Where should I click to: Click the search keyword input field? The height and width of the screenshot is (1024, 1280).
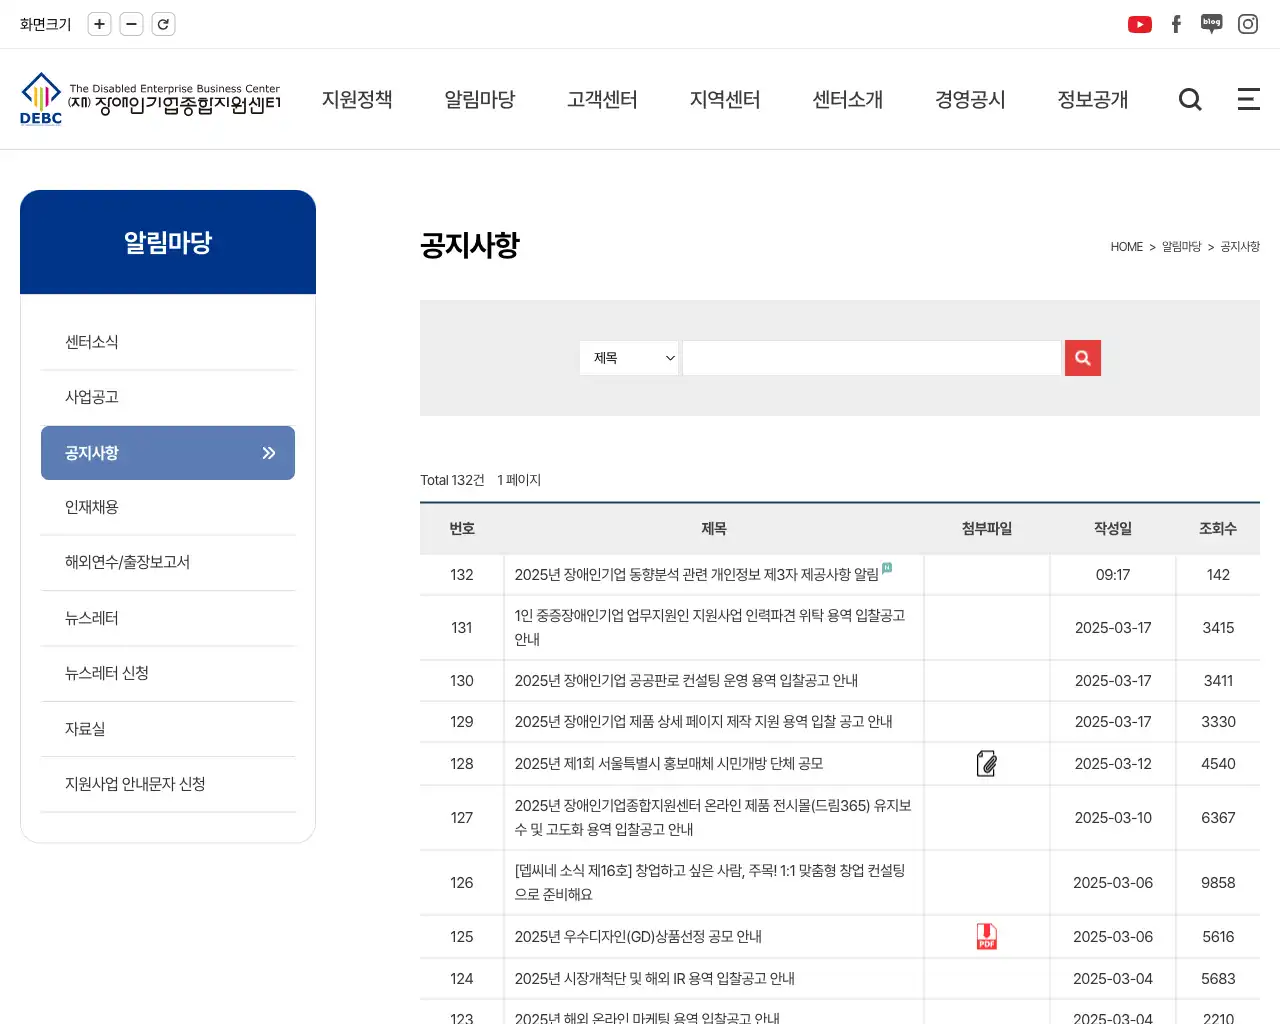pyautogui.click(x=871, y=358)
